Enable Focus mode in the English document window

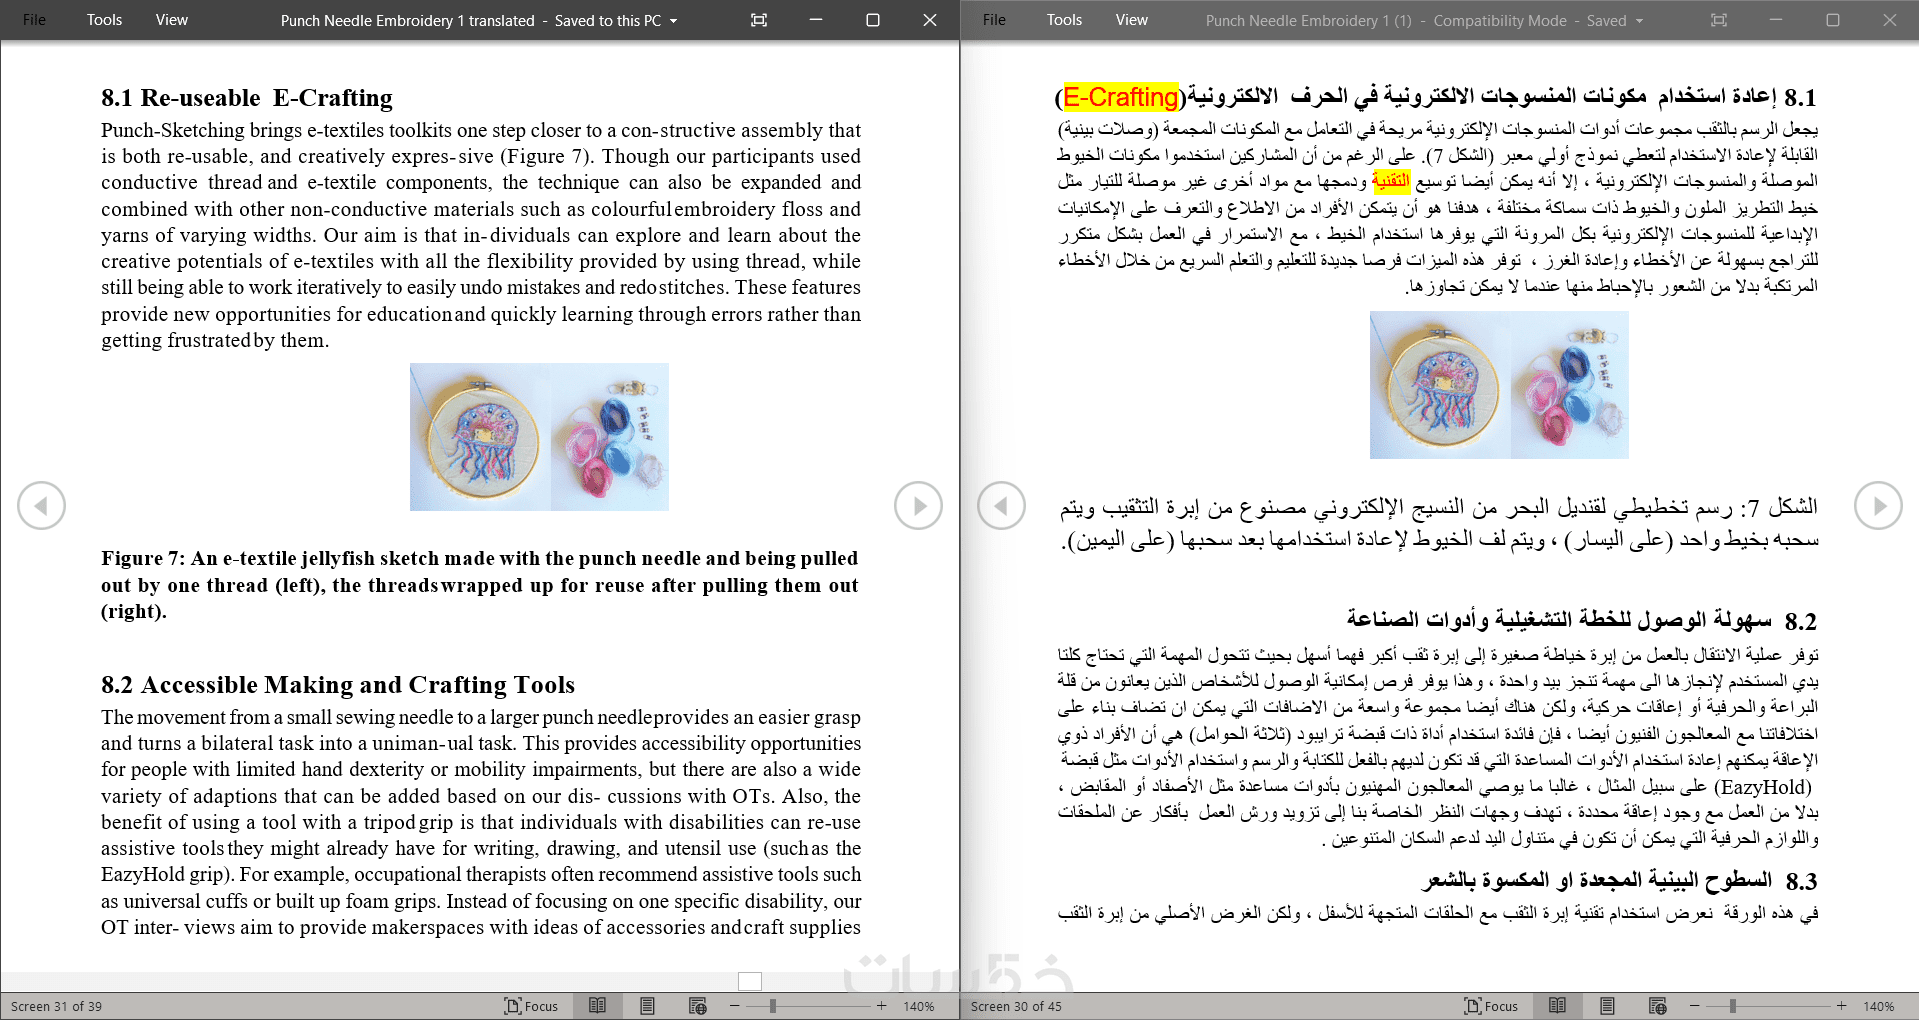click(x=531, y=1006)
